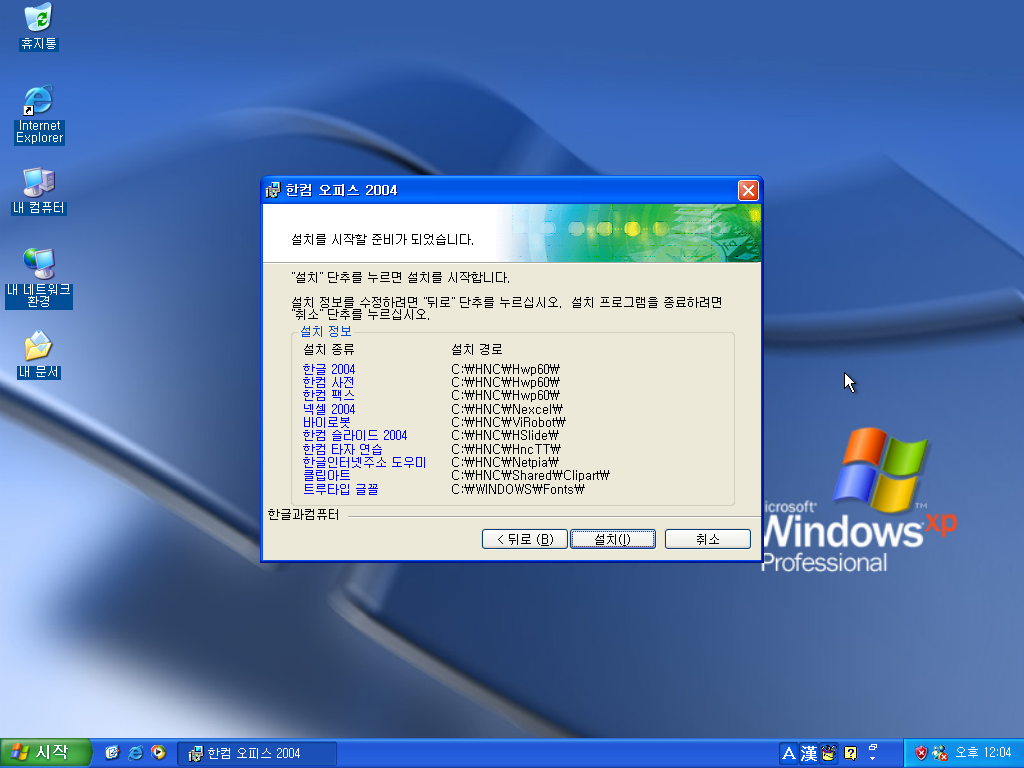Click the 설치 경로 column header text
Image resolution: width=1024 pixels, height=768 pixels.
477,349
